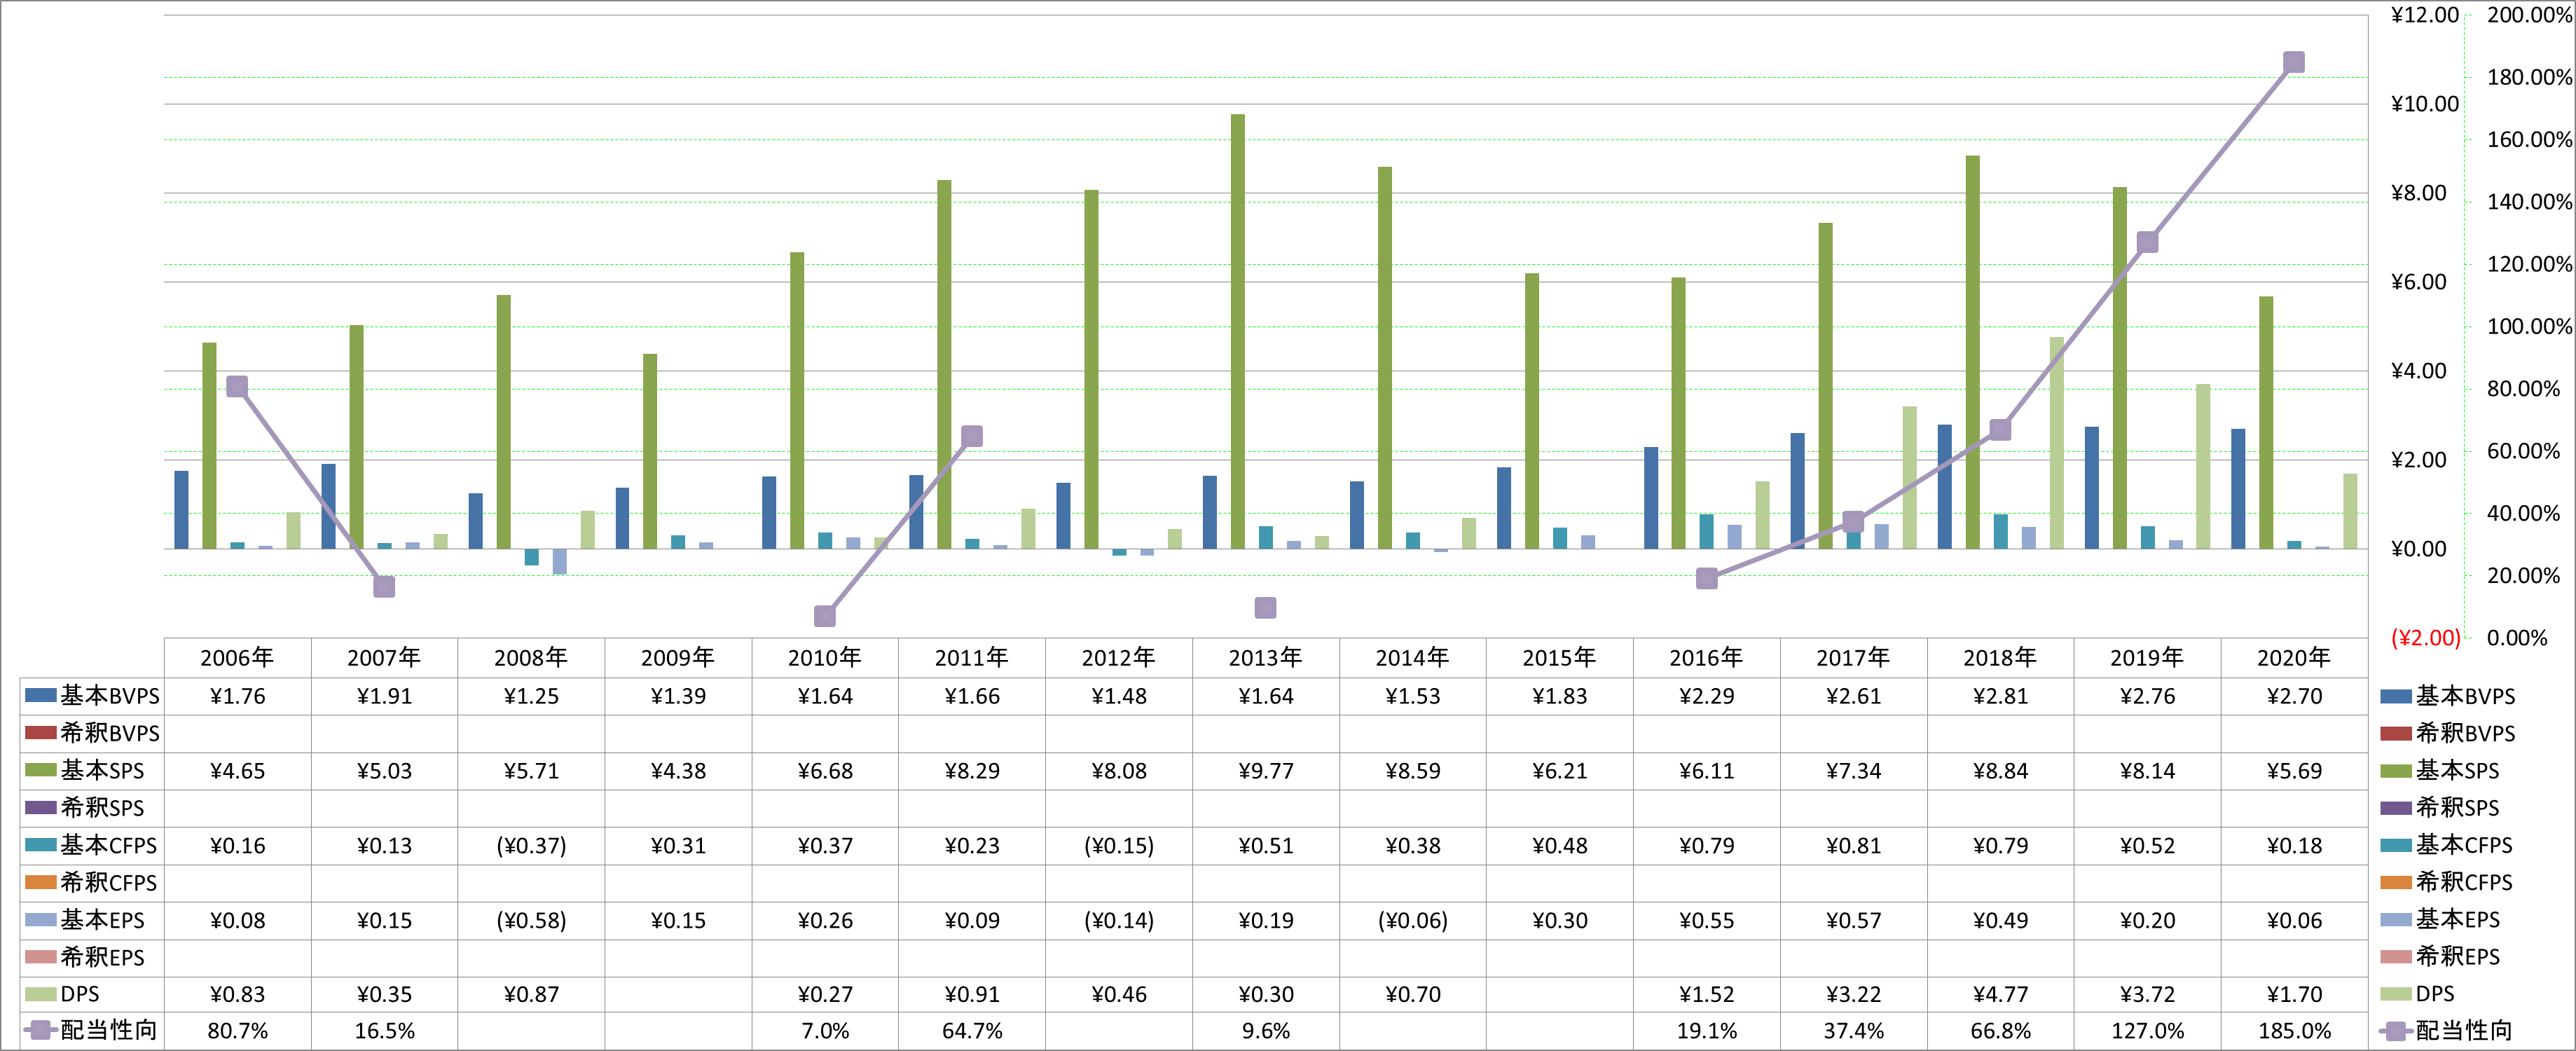Click the 2006 配当性向 line marker on chart
This screenshot has height=1051, width=2576.
(x=237, y=386)
